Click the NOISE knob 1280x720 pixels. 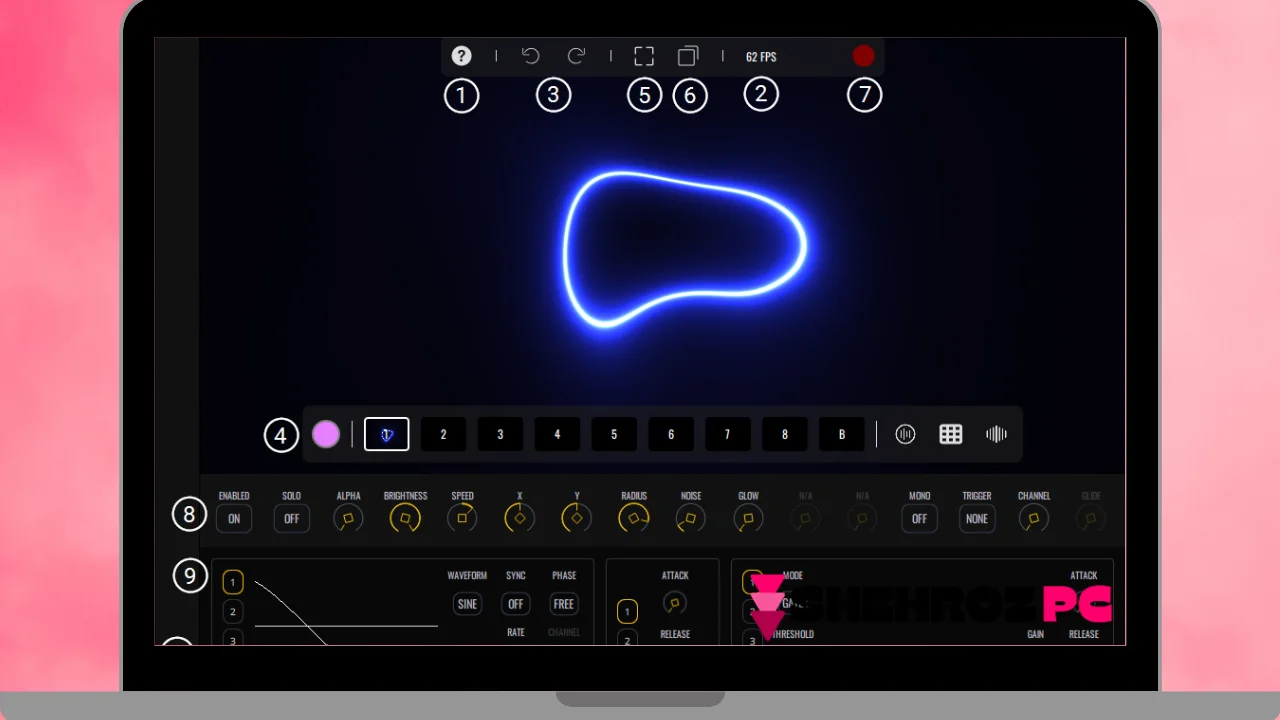click(691, 518)
